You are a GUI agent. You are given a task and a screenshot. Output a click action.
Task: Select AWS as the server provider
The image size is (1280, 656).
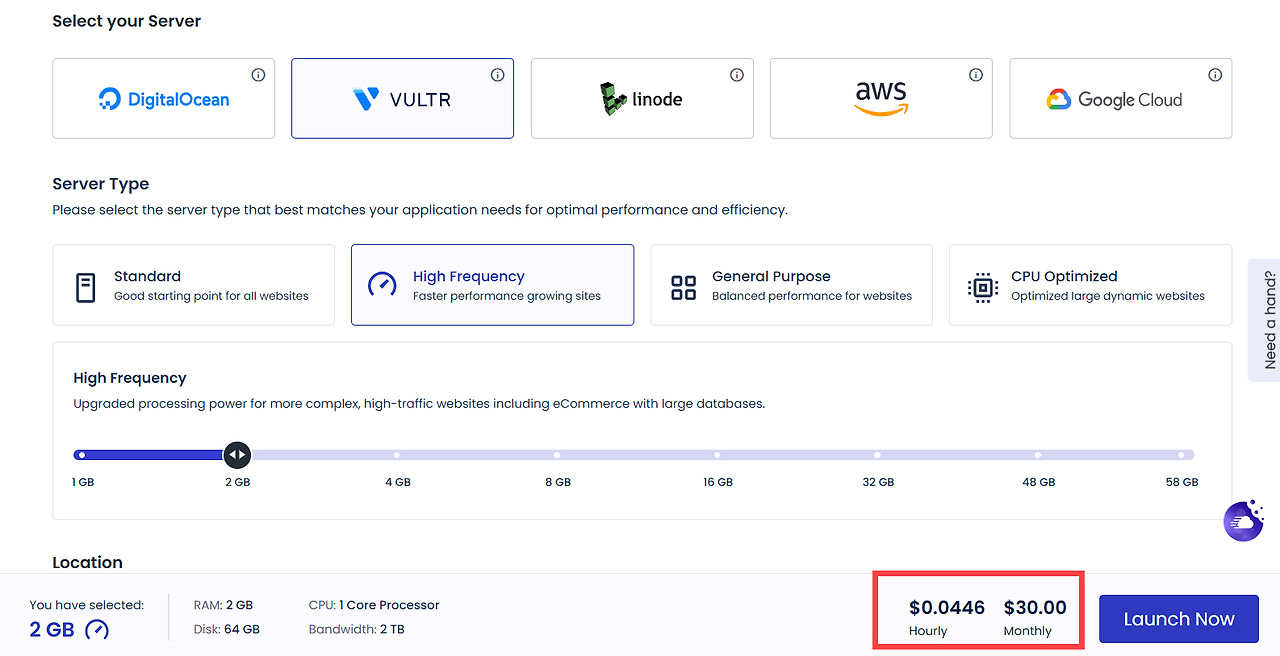(x=880, y=99)
